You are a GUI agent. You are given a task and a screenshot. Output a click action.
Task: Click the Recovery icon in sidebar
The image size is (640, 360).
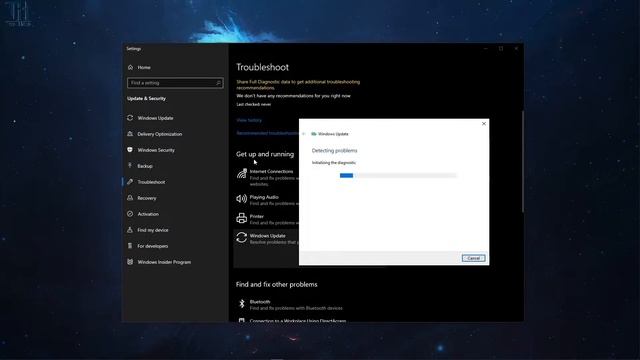(x=130, y=198)
